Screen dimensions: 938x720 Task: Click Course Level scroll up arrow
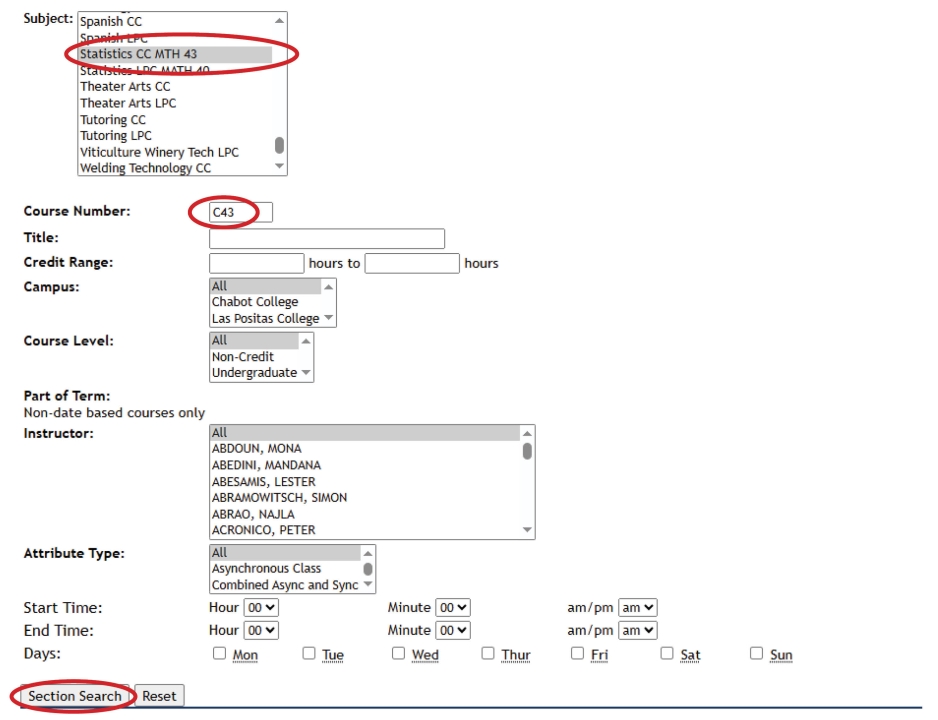coord(306,341)
